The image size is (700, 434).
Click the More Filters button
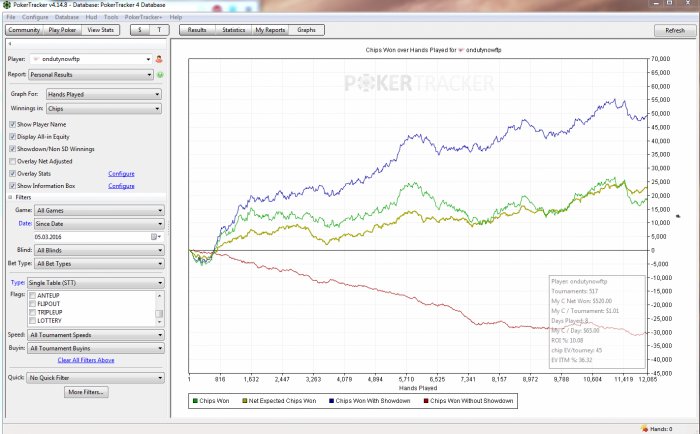click(86, 392)
